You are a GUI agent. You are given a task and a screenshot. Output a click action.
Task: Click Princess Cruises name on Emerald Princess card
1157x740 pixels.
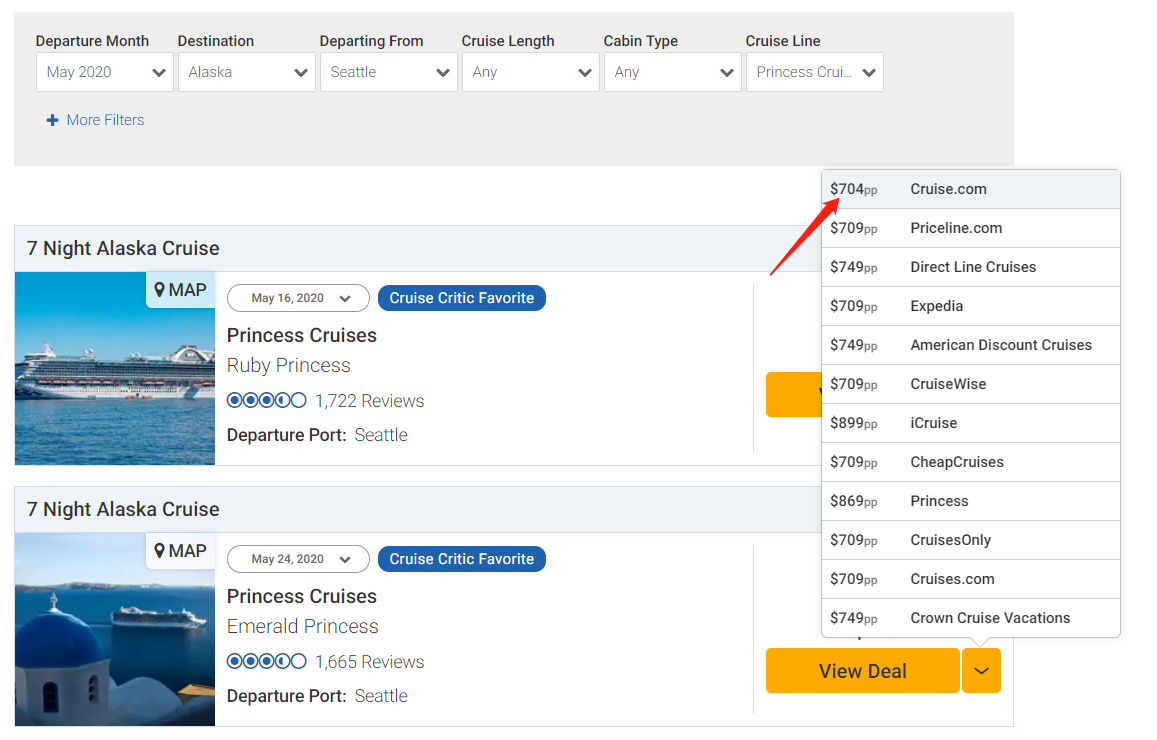302,597
